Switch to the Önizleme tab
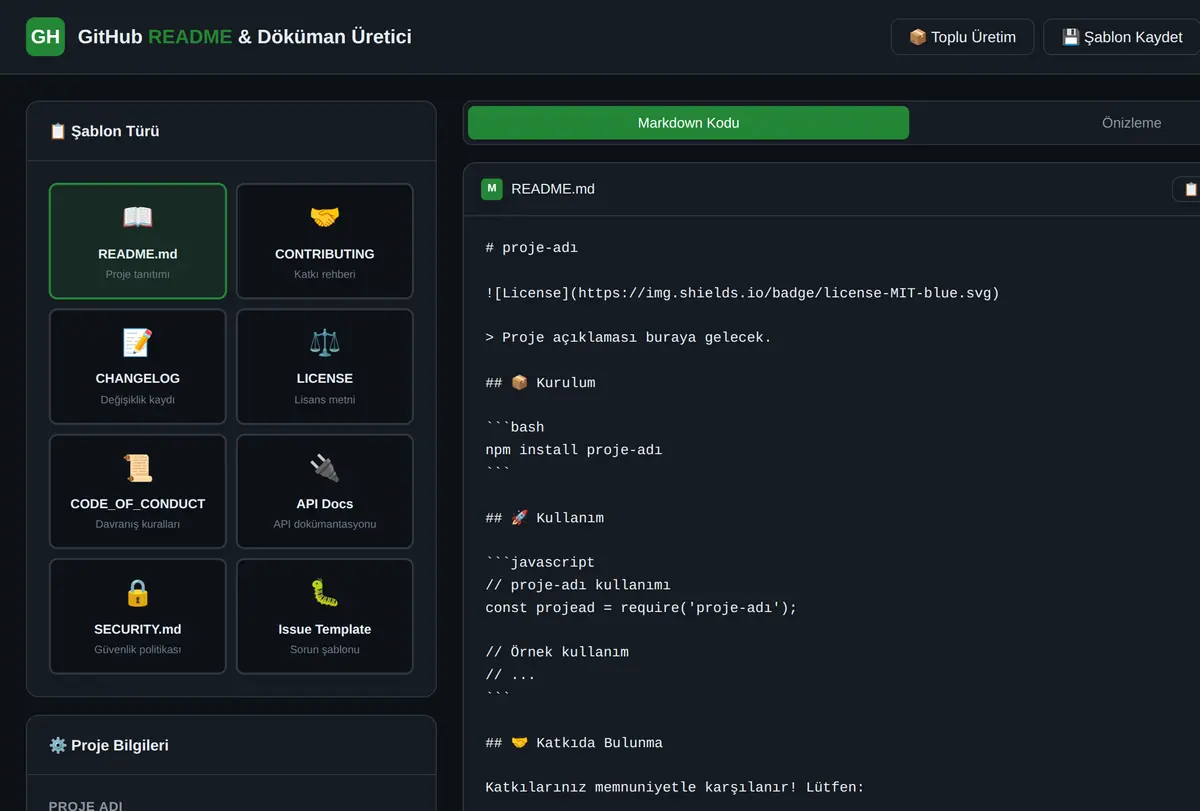Screen dimensions: 1200x811 (x=1131, y=123)
